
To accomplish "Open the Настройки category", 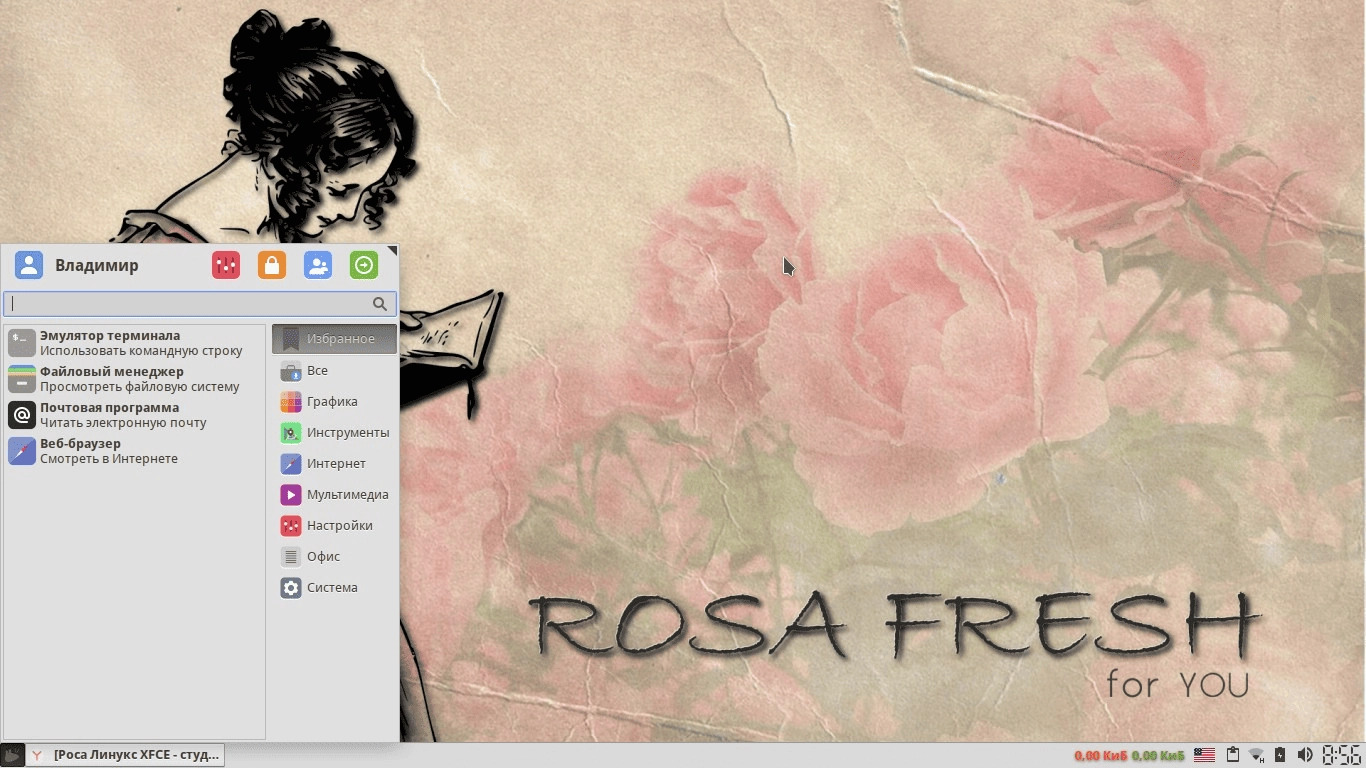I will pos(334,525).
